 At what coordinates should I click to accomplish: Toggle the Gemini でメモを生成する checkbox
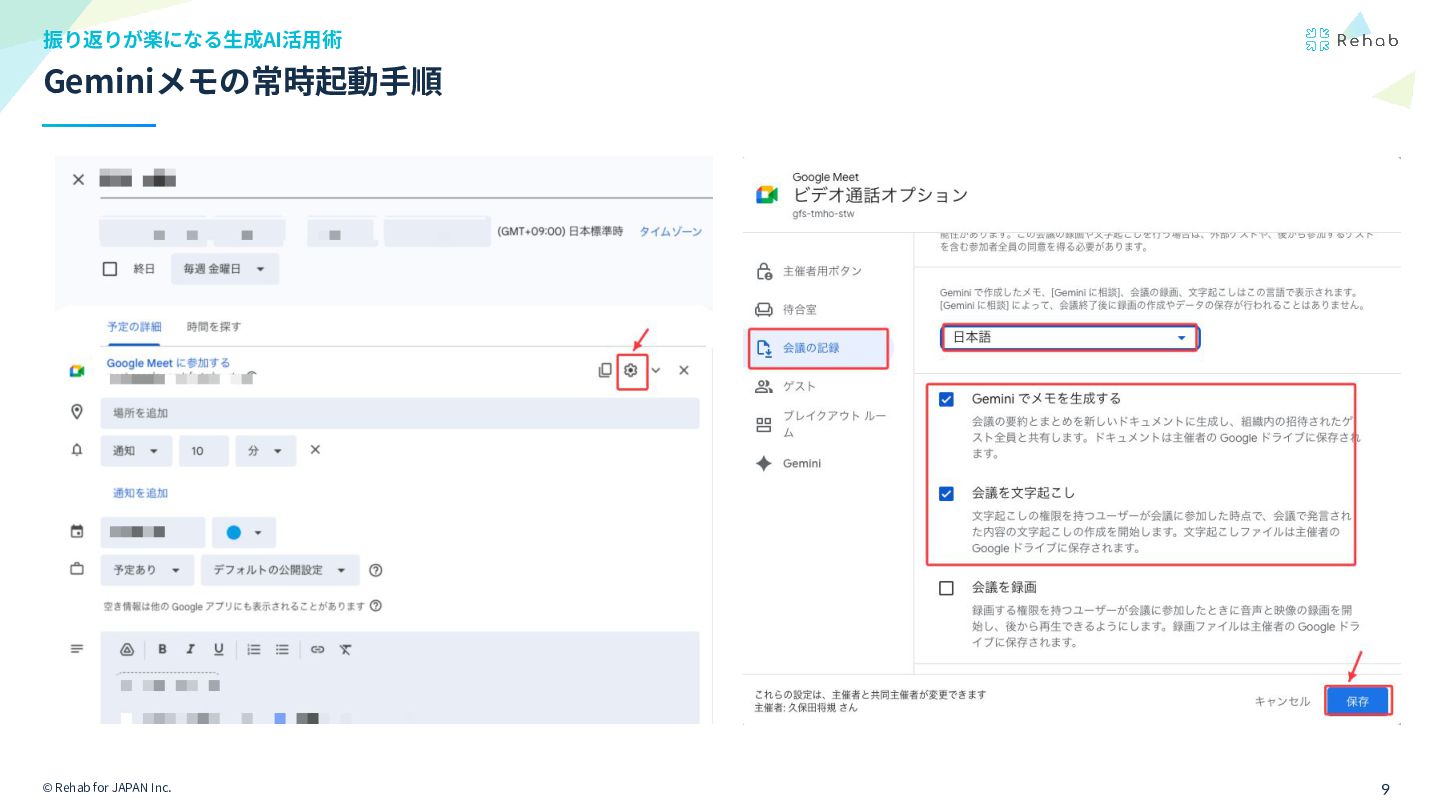coord(946,399)
